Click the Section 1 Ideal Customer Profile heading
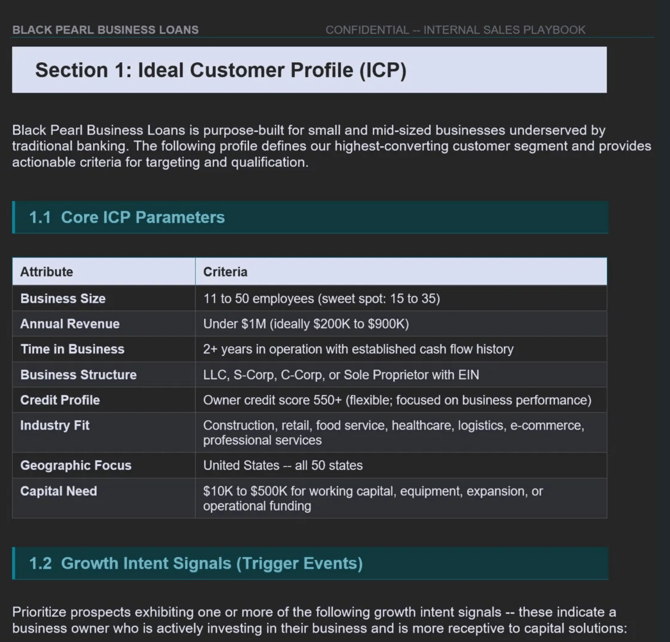Viewport: 670px width, 642px height. 221,70
